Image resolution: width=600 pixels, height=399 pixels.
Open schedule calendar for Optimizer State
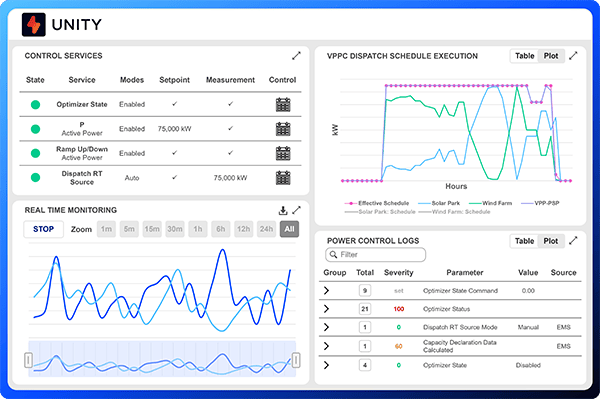pos(283,104)
